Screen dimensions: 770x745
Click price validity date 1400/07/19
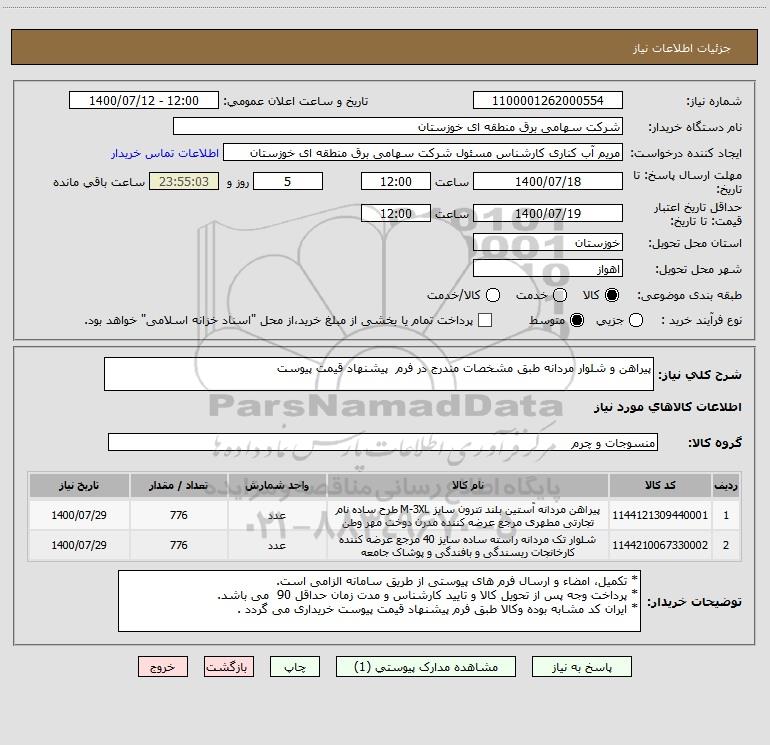pos(548,213)
